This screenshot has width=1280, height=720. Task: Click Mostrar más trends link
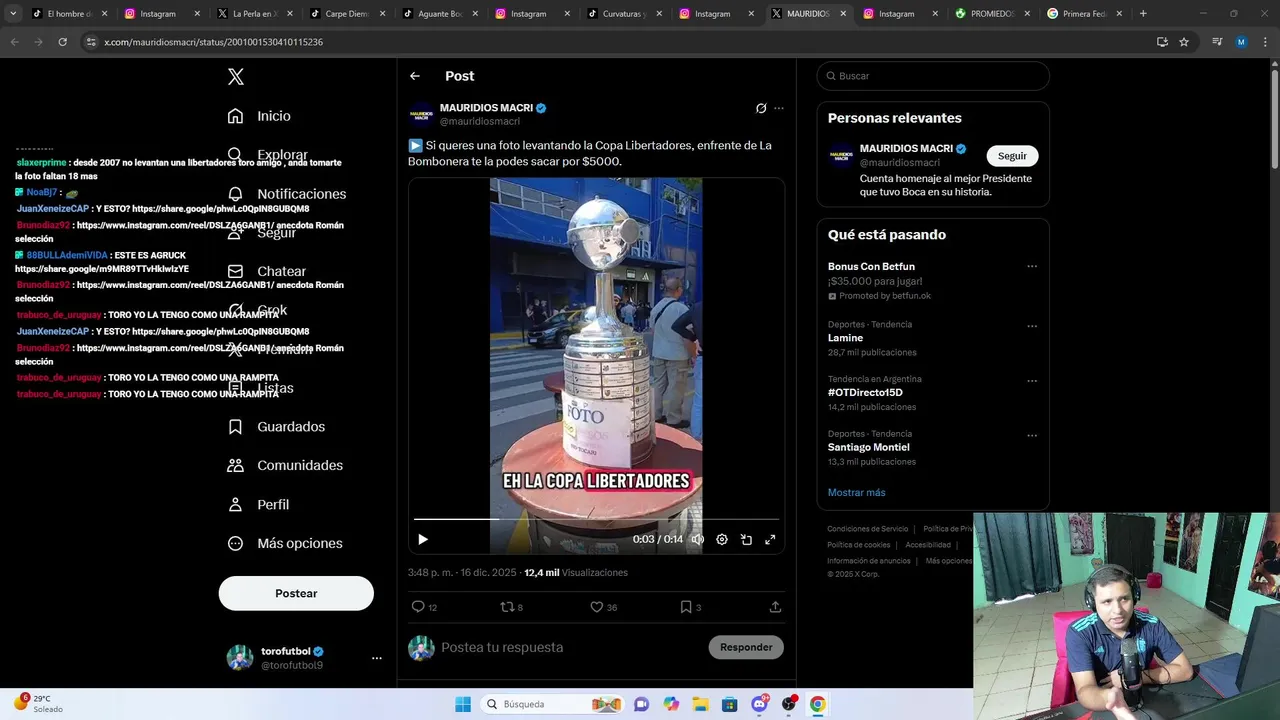856,493
